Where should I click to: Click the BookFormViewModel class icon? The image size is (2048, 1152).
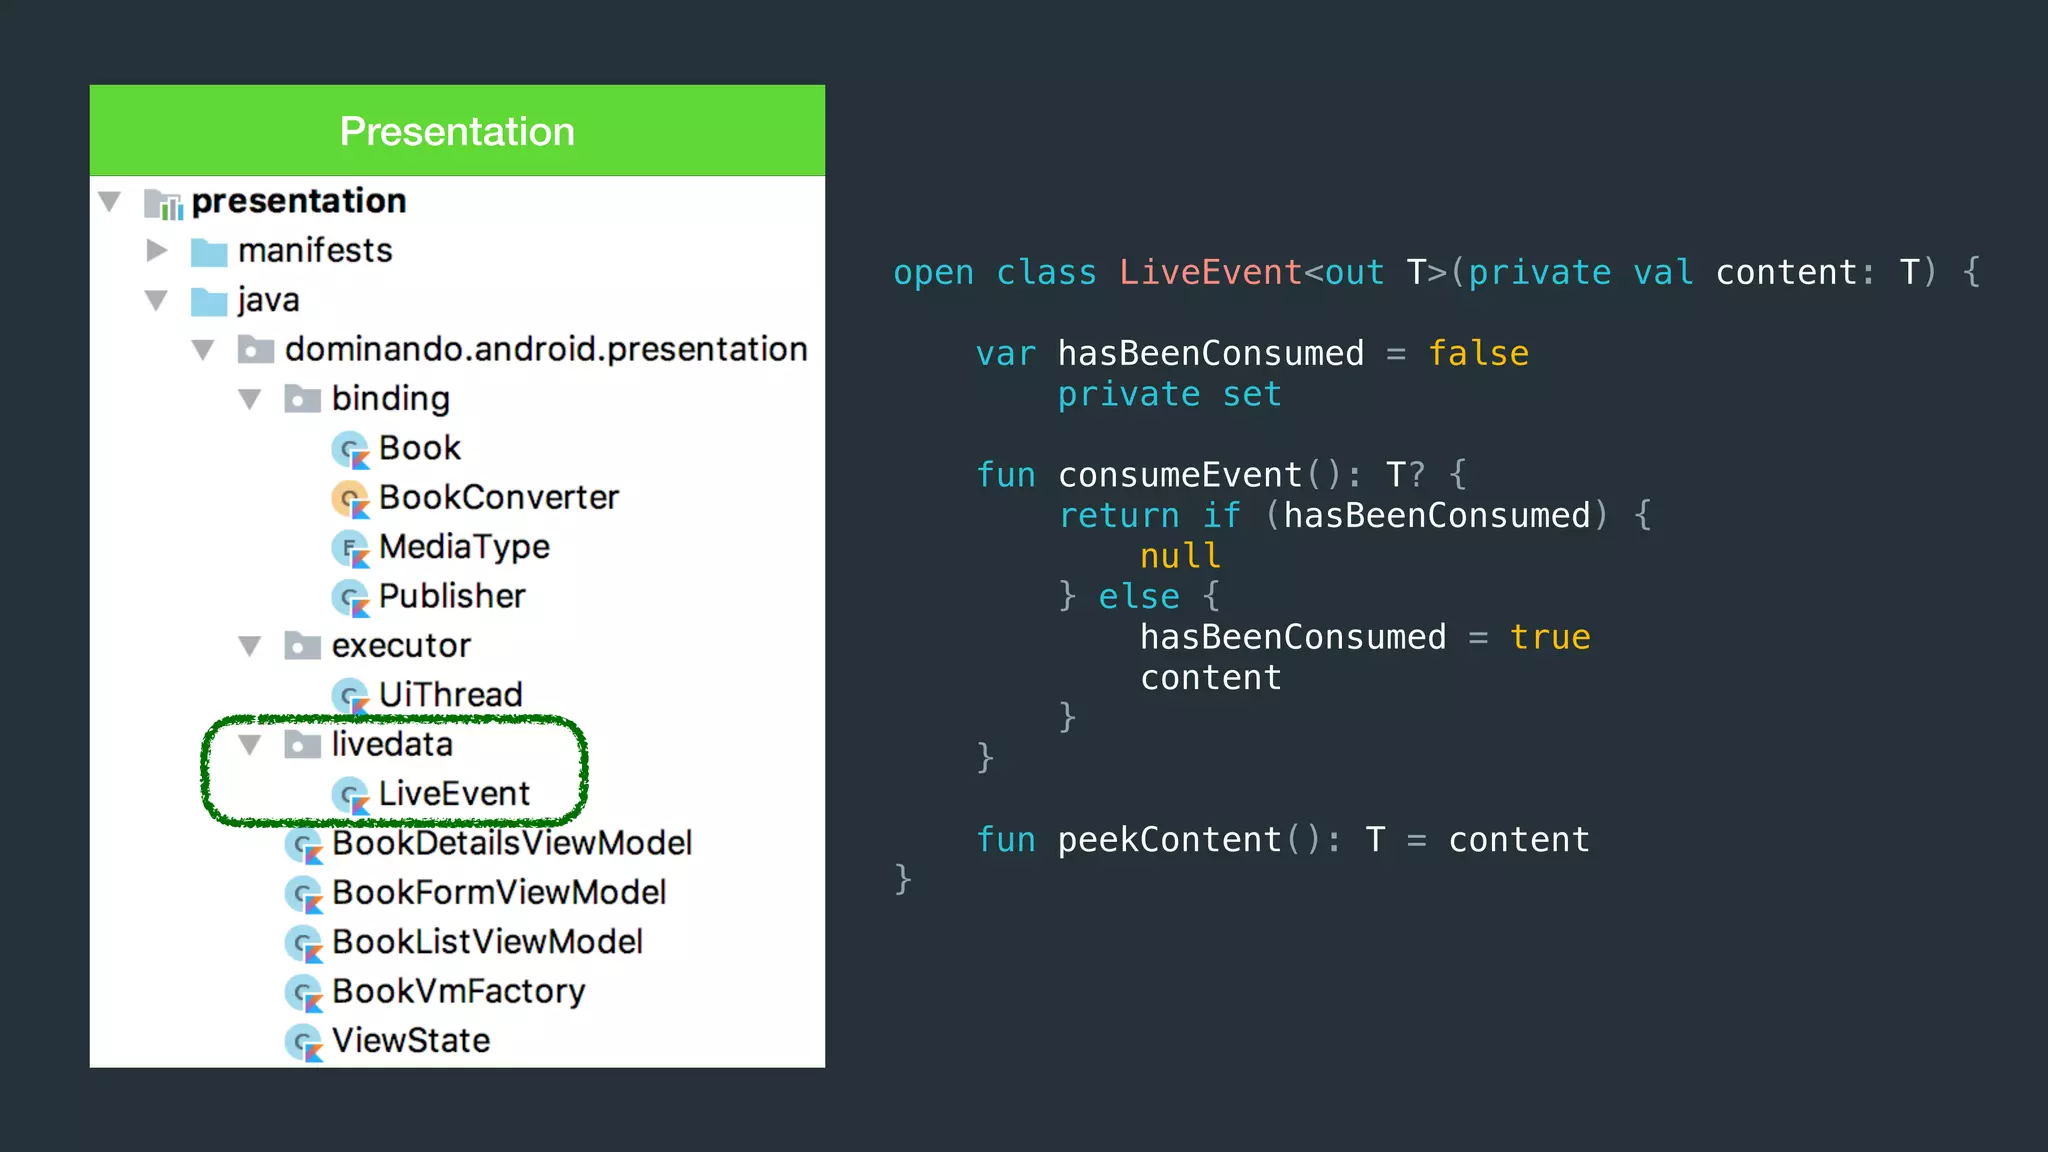pos(304,894)
